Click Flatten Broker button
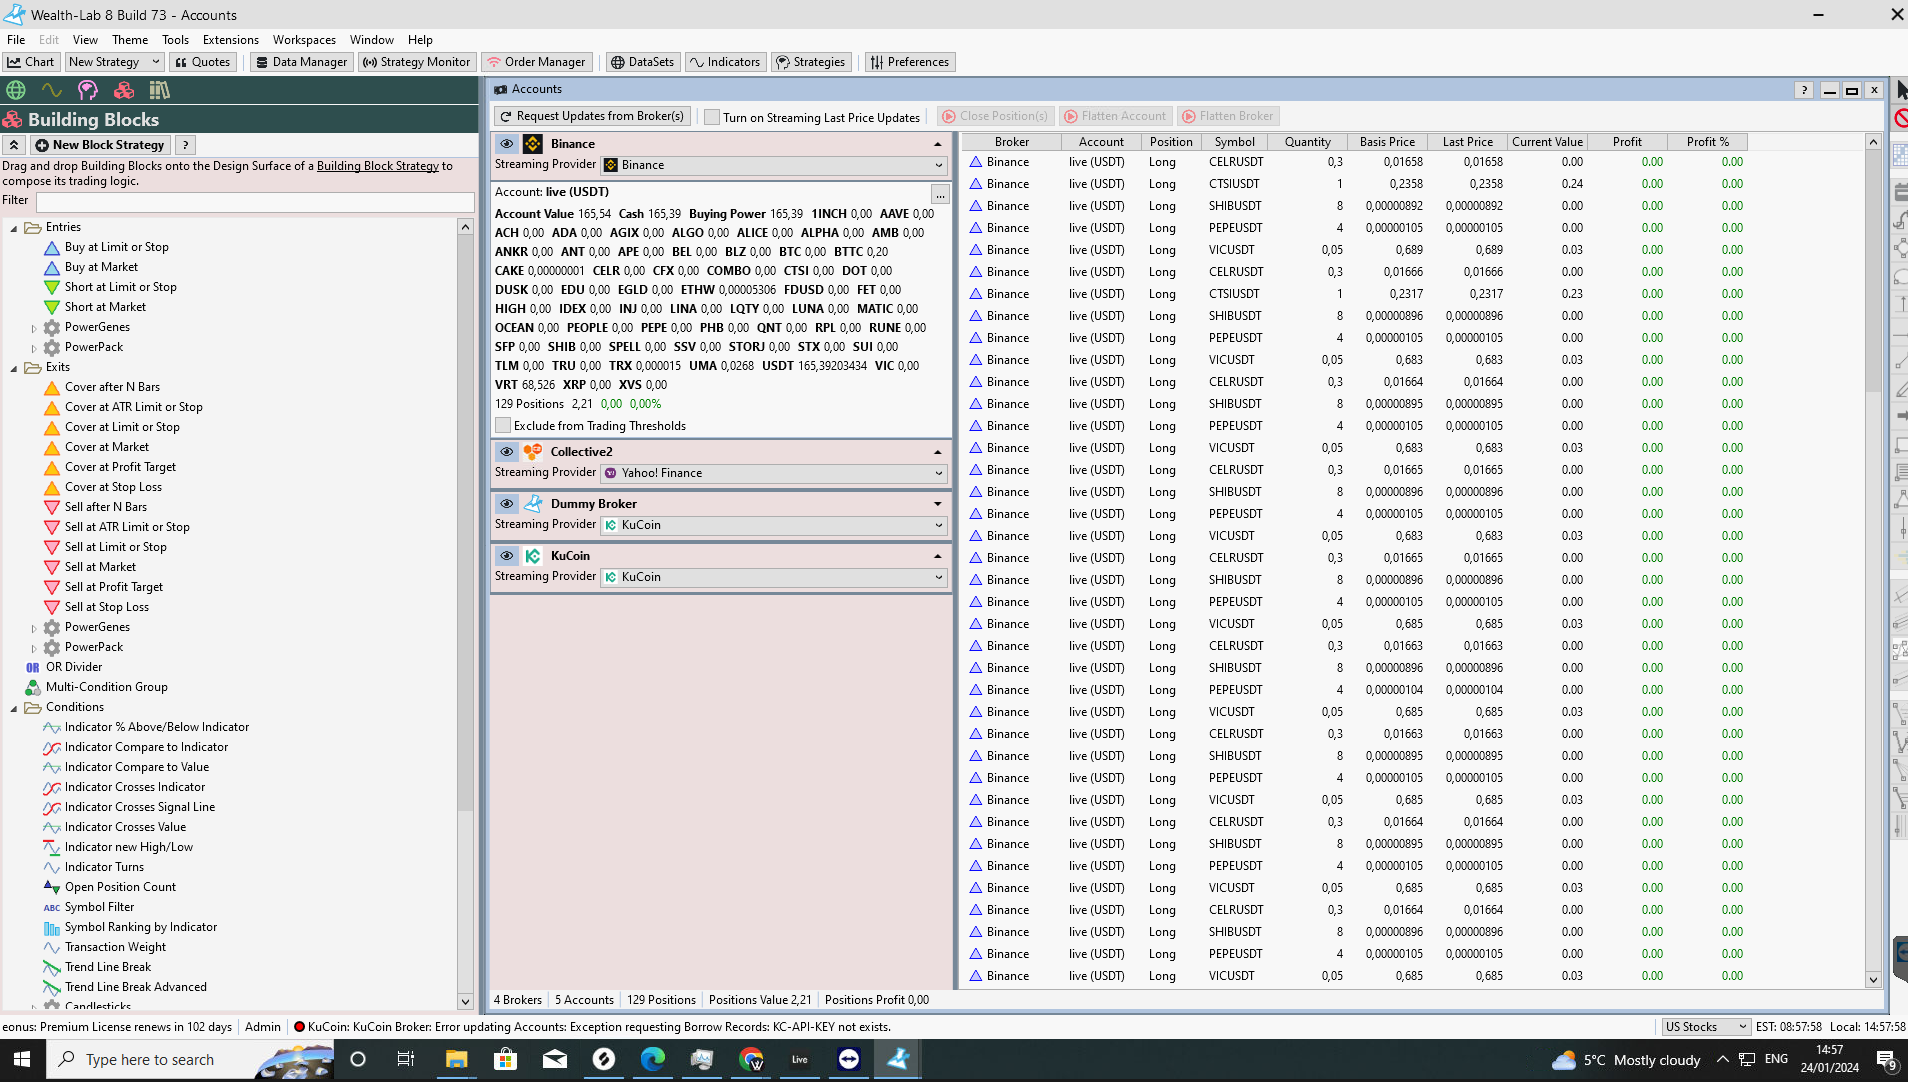 point(1227,117)
